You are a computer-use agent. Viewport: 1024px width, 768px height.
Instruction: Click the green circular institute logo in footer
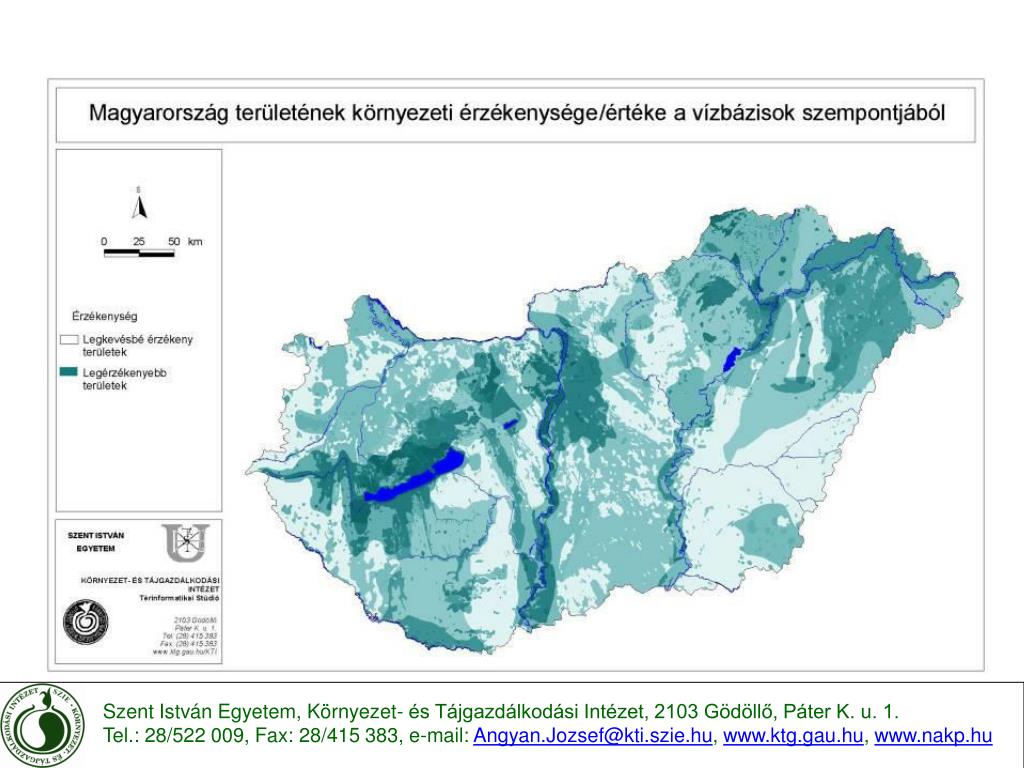(40, 724)
